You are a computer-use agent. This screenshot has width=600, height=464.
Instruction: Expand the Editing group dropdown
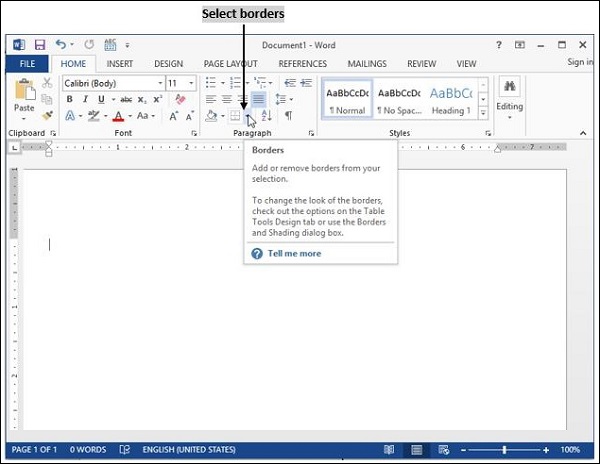coord(509,105)
